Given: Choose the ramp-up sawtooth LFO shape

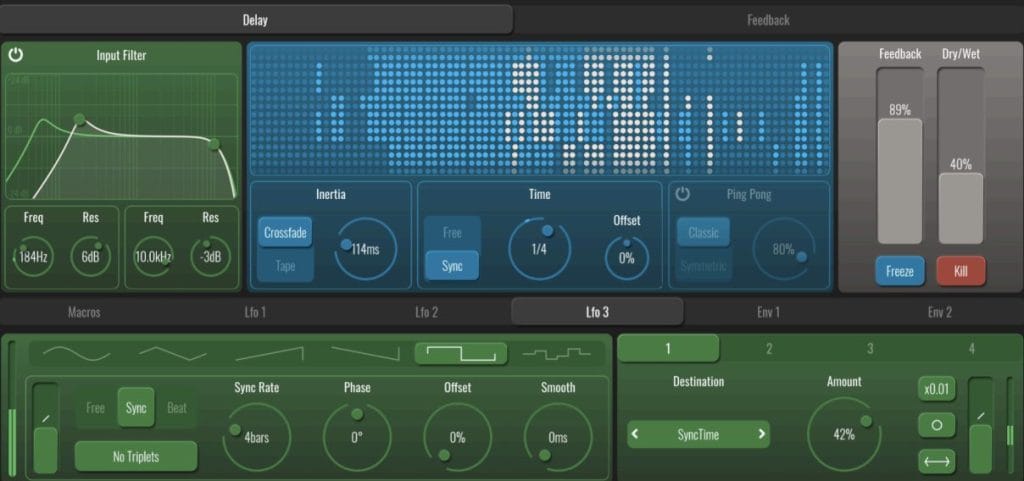Looking at the screenshot, I should tap(268, 353).
